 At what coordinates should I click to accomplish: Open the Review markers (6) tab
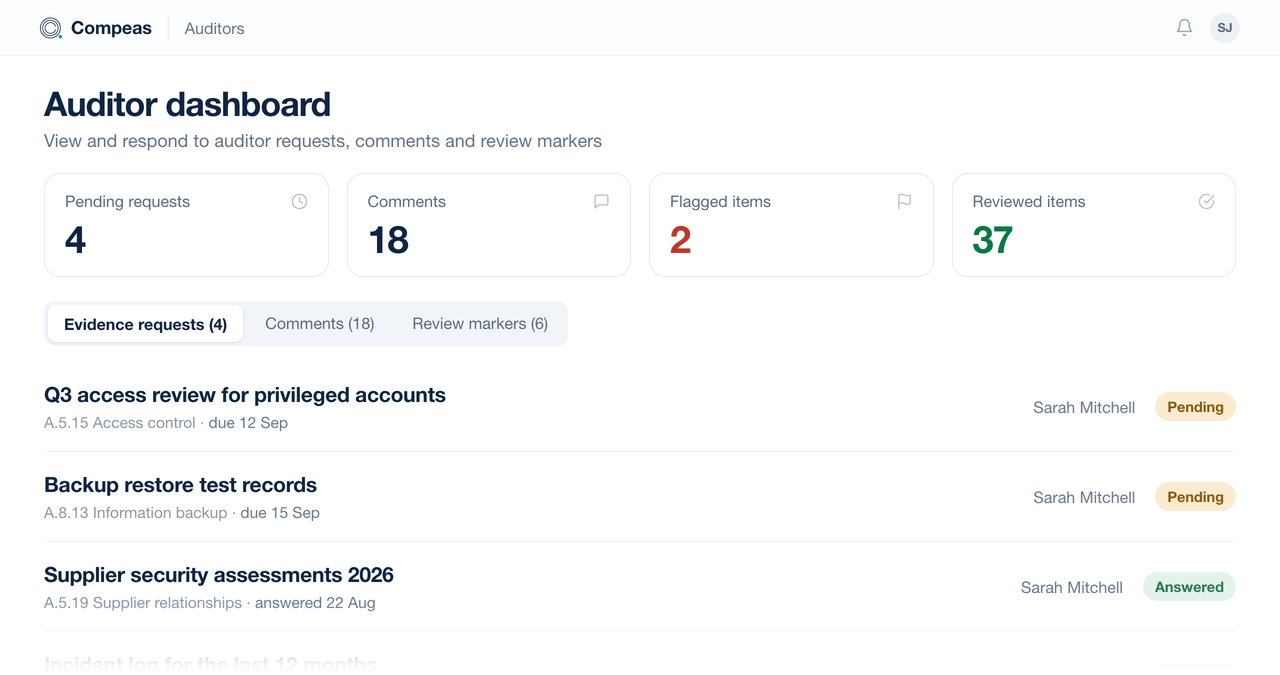pos(480,324)
